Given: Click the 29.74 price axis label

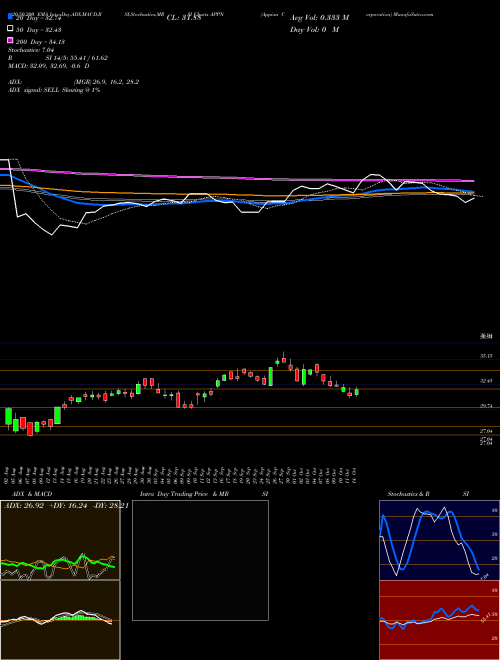Looking at the screenshot, I should click(486, 406).
